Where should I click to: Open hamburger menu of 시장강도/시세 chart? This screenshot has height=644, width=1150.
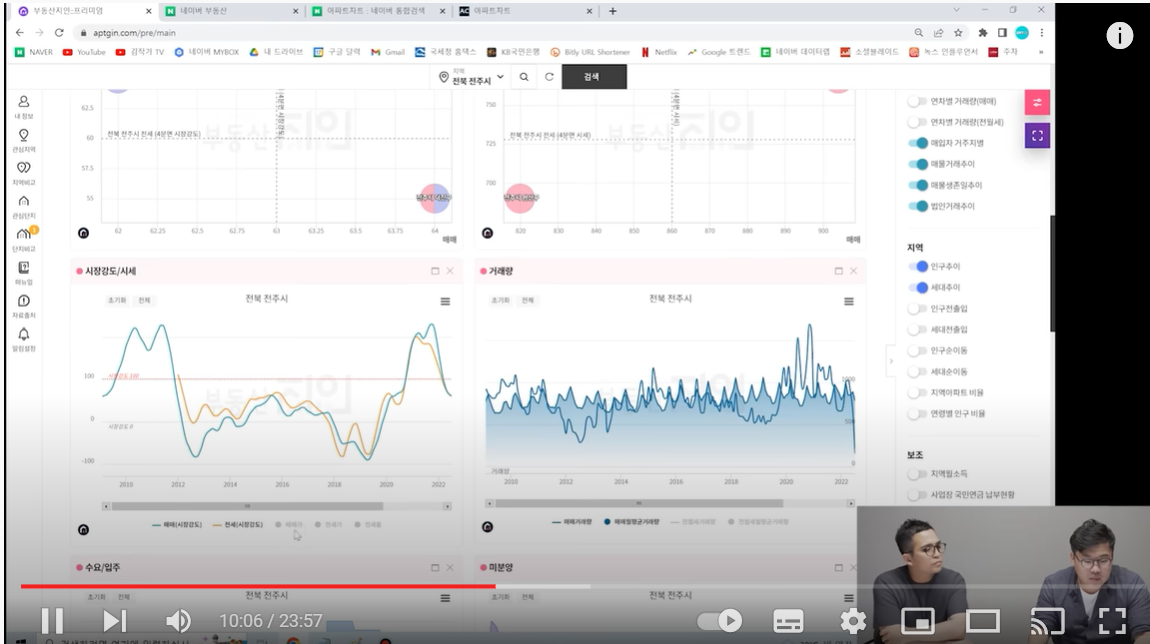[445, 301]
